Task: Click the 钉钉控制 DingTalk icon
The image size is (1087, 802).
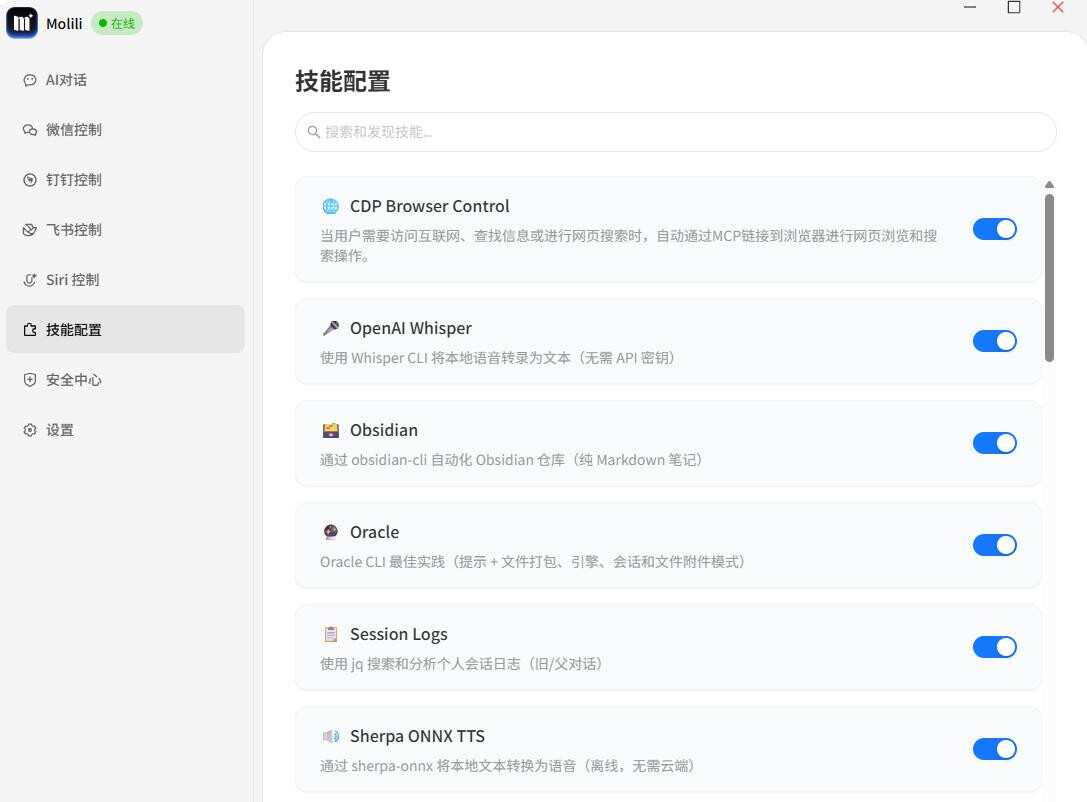Action: 30,180
